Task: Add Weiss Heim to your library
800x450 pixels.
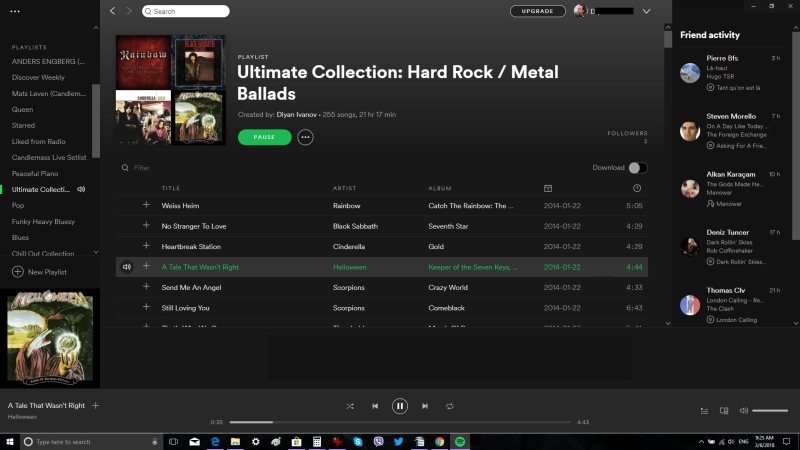Action: 146,205
